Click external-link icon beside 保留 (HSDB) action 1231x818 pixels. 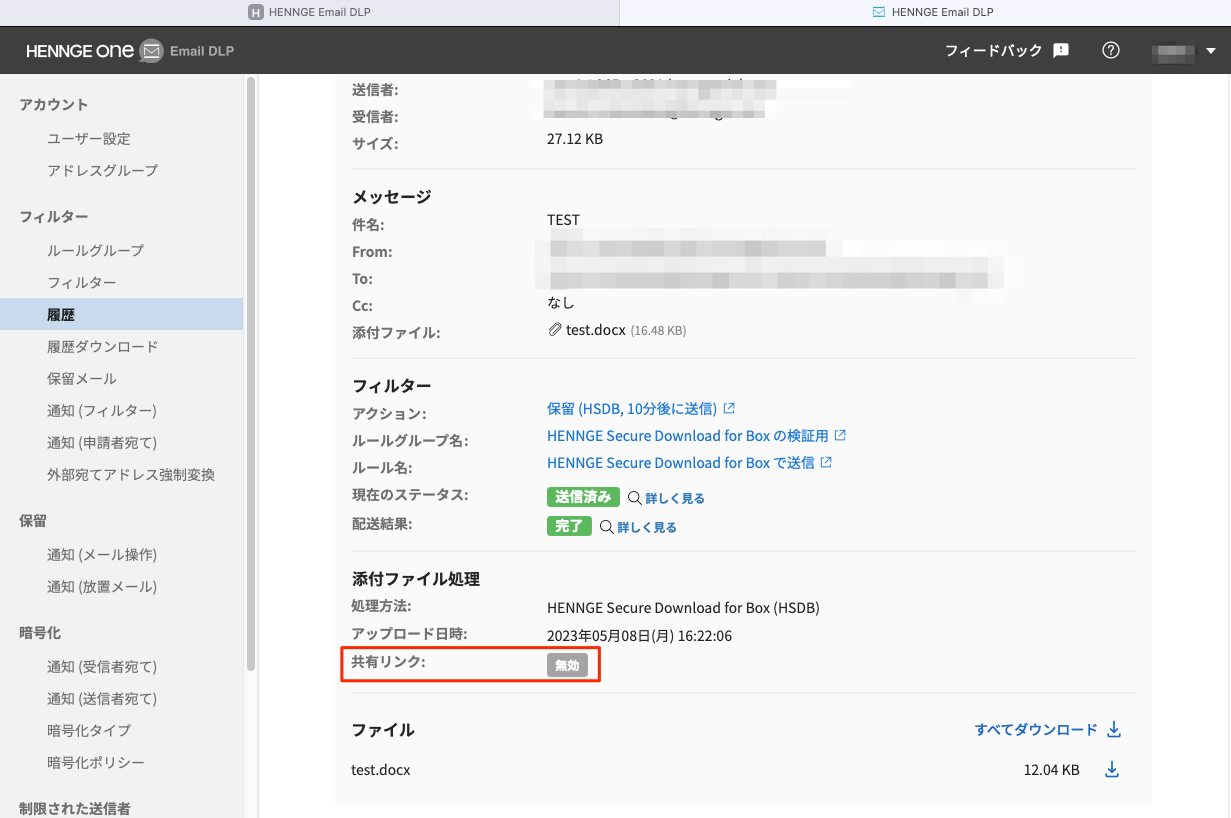tap(729, 408)
